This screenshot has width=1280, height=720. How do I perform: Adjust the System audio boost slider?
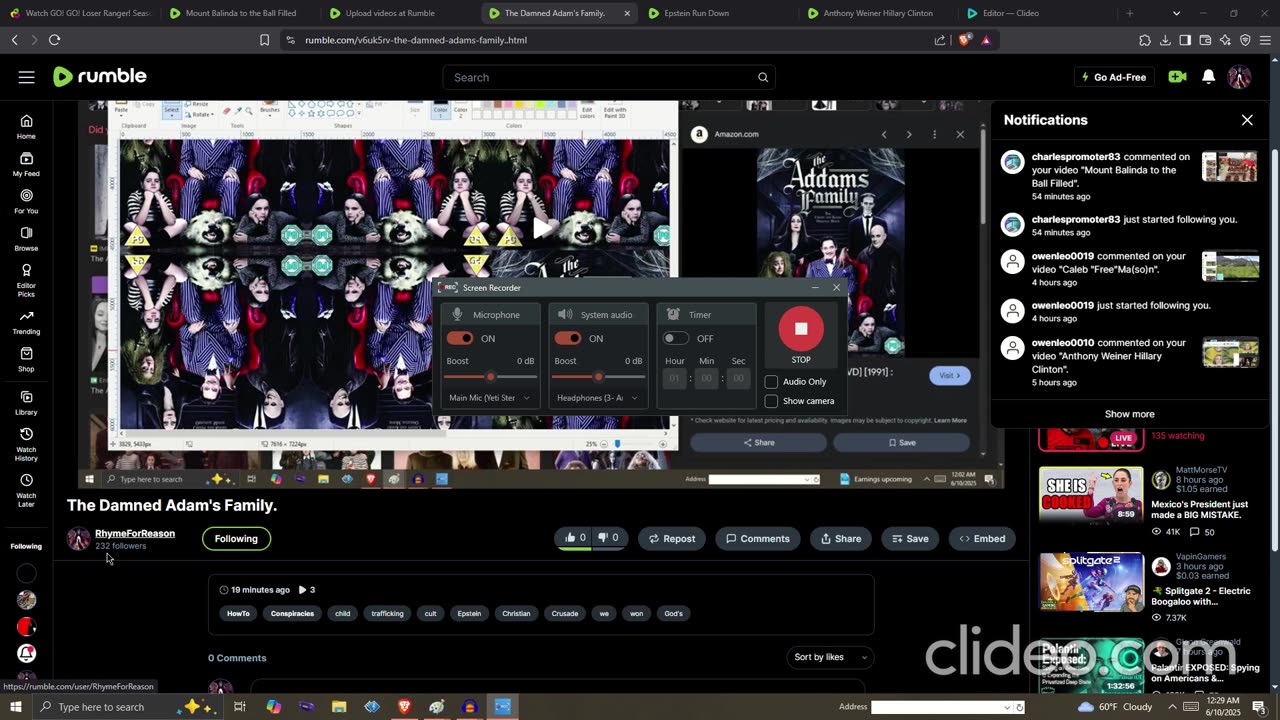598,377
